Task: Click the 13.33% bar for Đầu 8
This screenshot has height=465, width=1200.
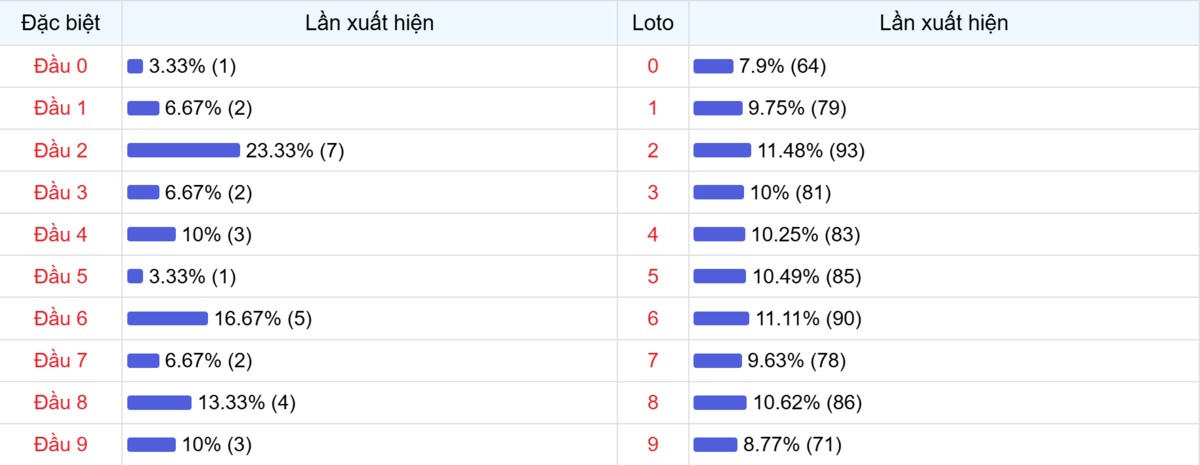Action: tap(159, 402)
